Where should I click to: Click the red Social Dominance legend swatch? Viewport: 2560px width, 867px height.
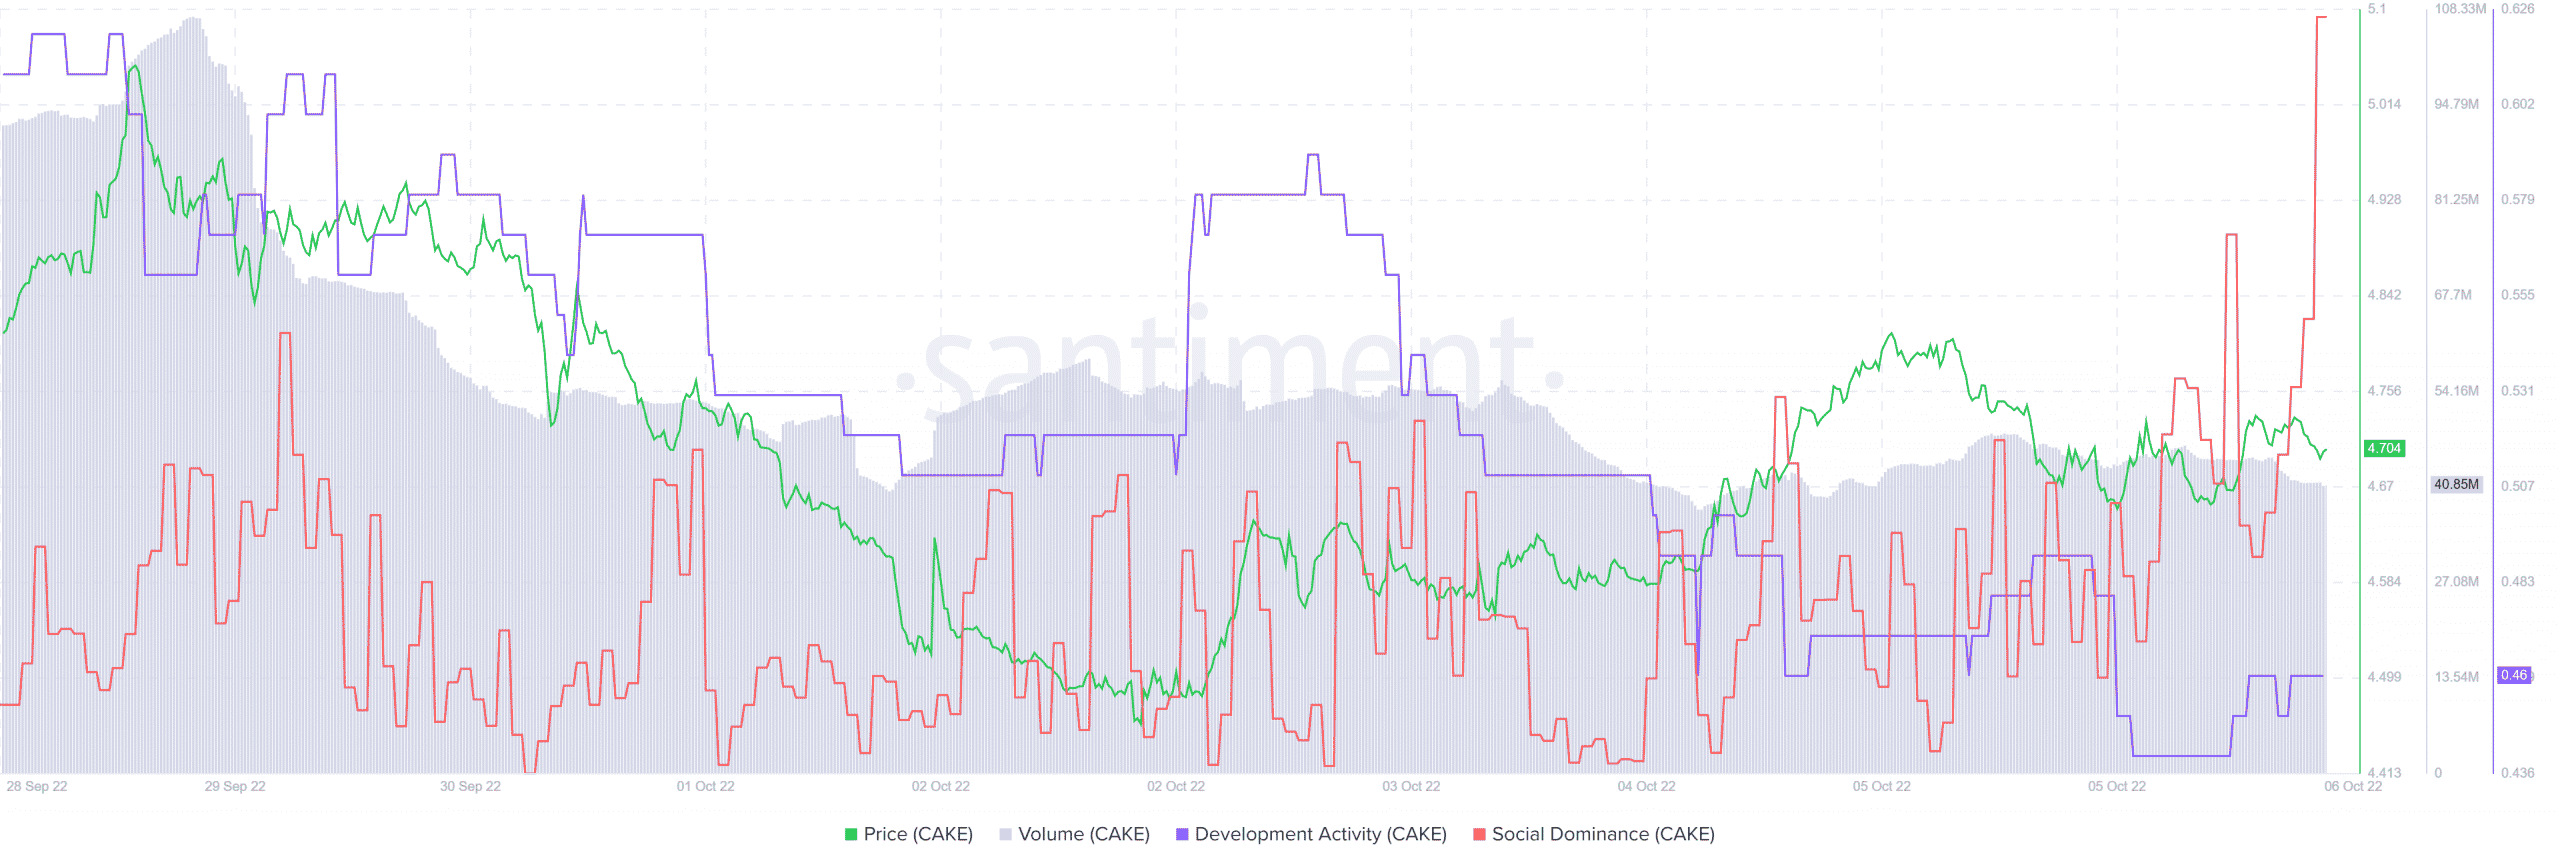tap(1479, 834)
